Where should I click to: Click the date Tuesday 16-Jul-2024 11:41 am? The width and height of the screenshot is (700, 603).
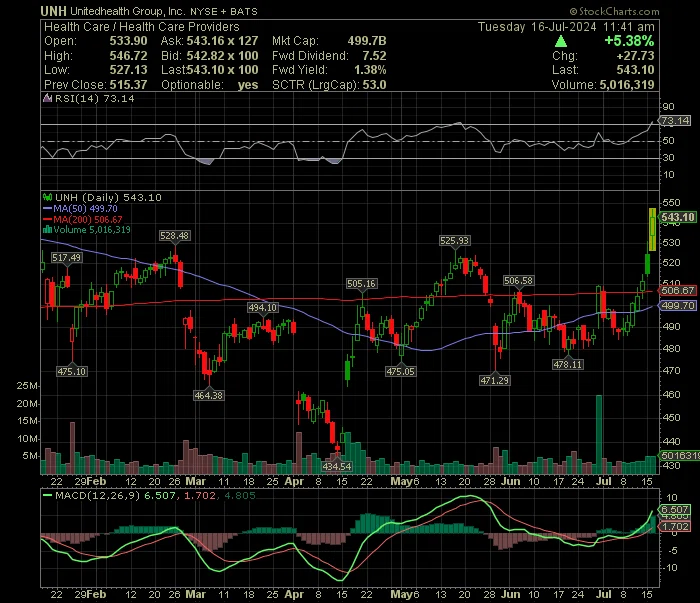click(566, 27)
